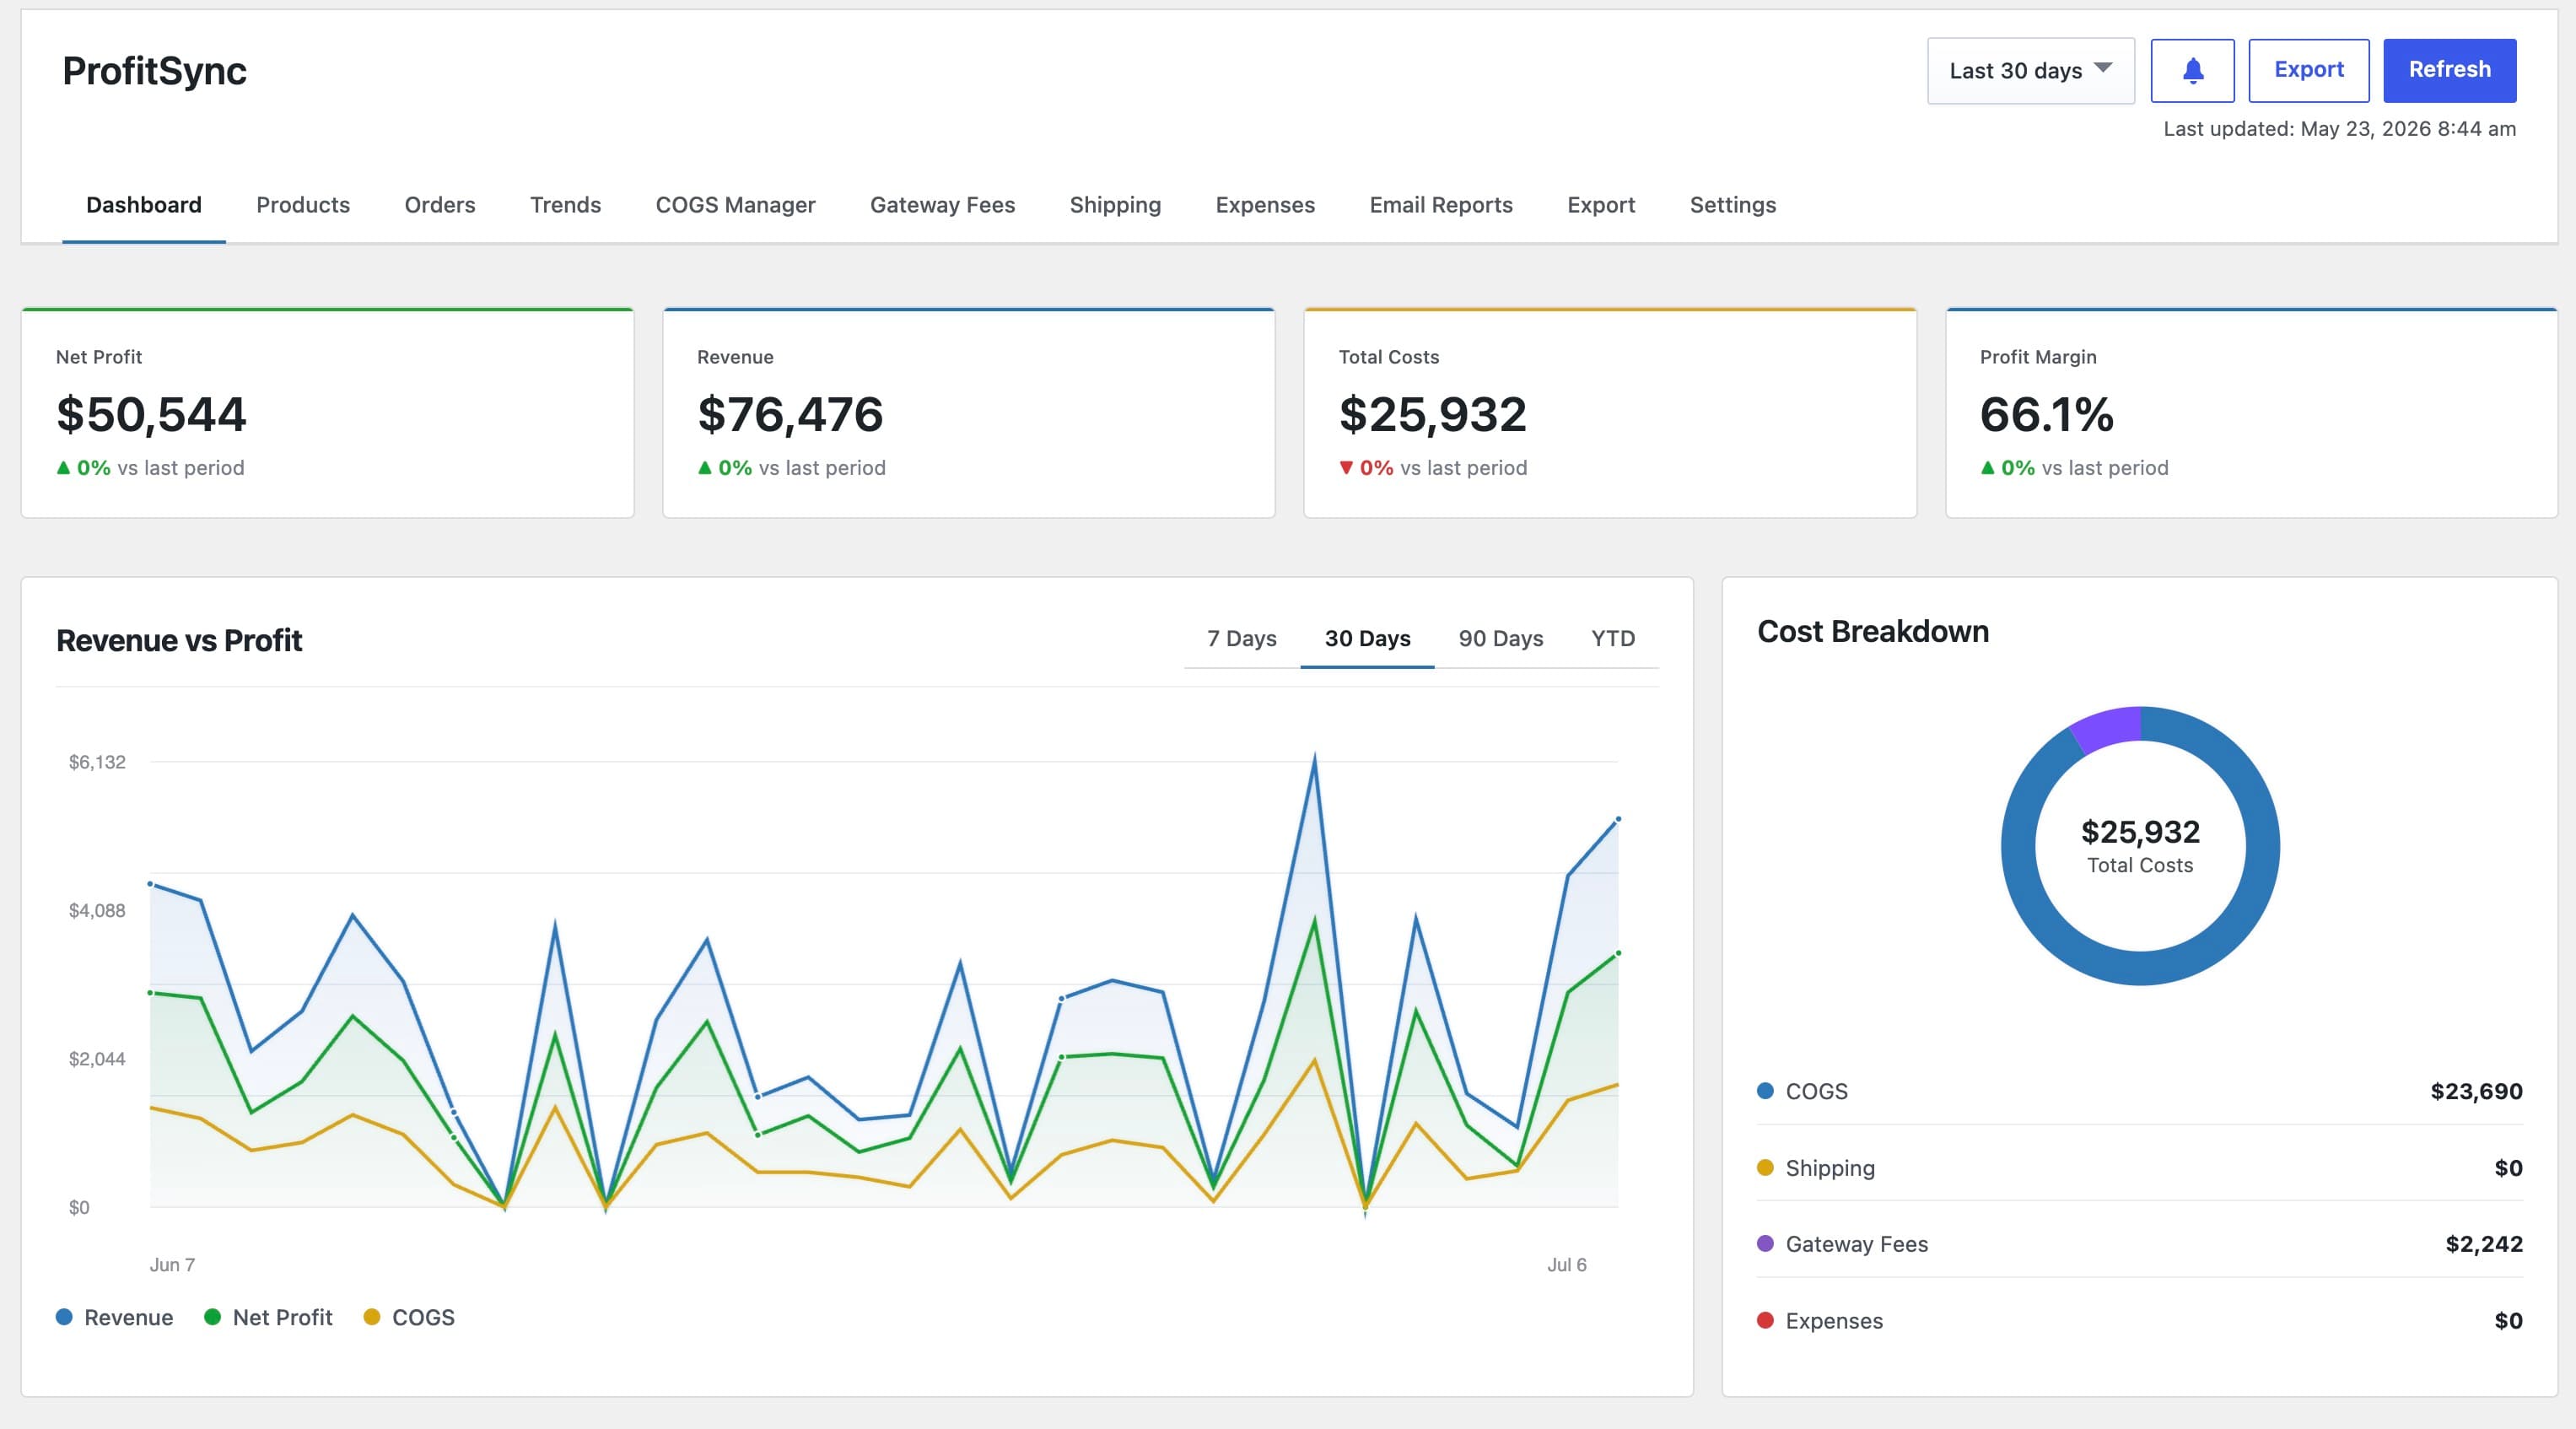
Task: Click the red down arrow in Total Costs card
Action: click(1346, 468)
